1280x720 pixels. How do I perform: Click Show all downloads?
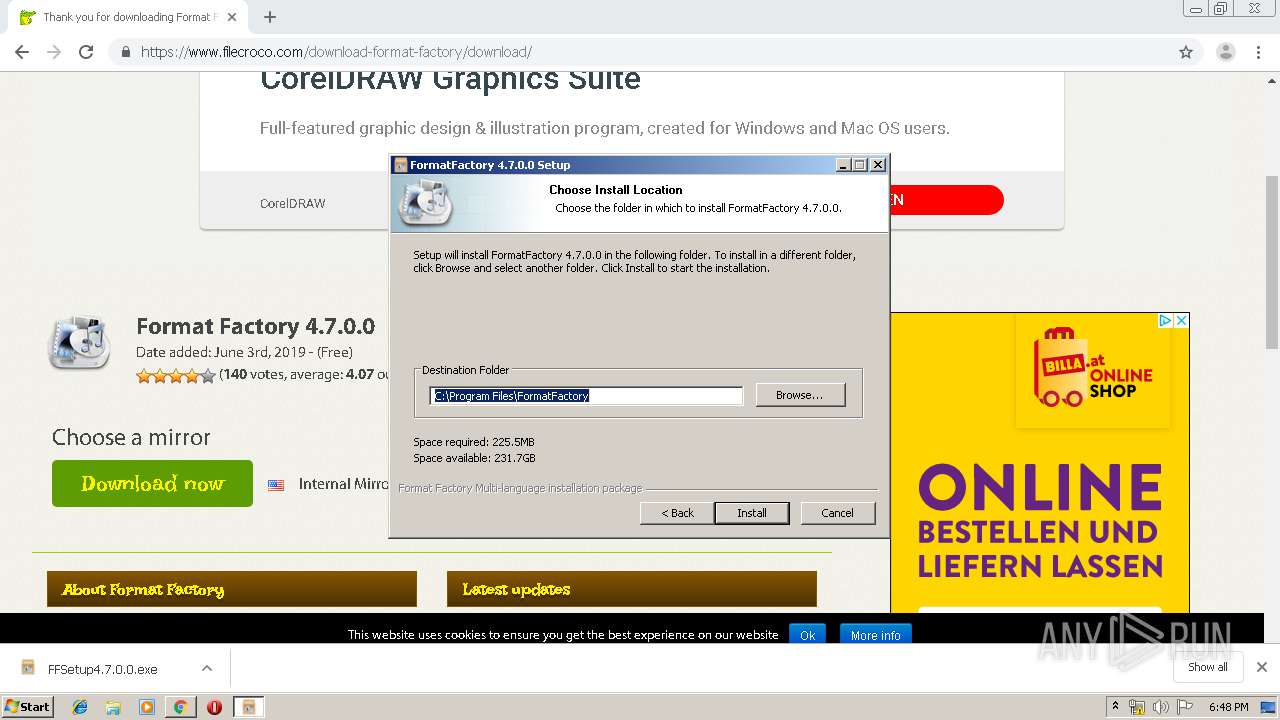[1207, 667]
